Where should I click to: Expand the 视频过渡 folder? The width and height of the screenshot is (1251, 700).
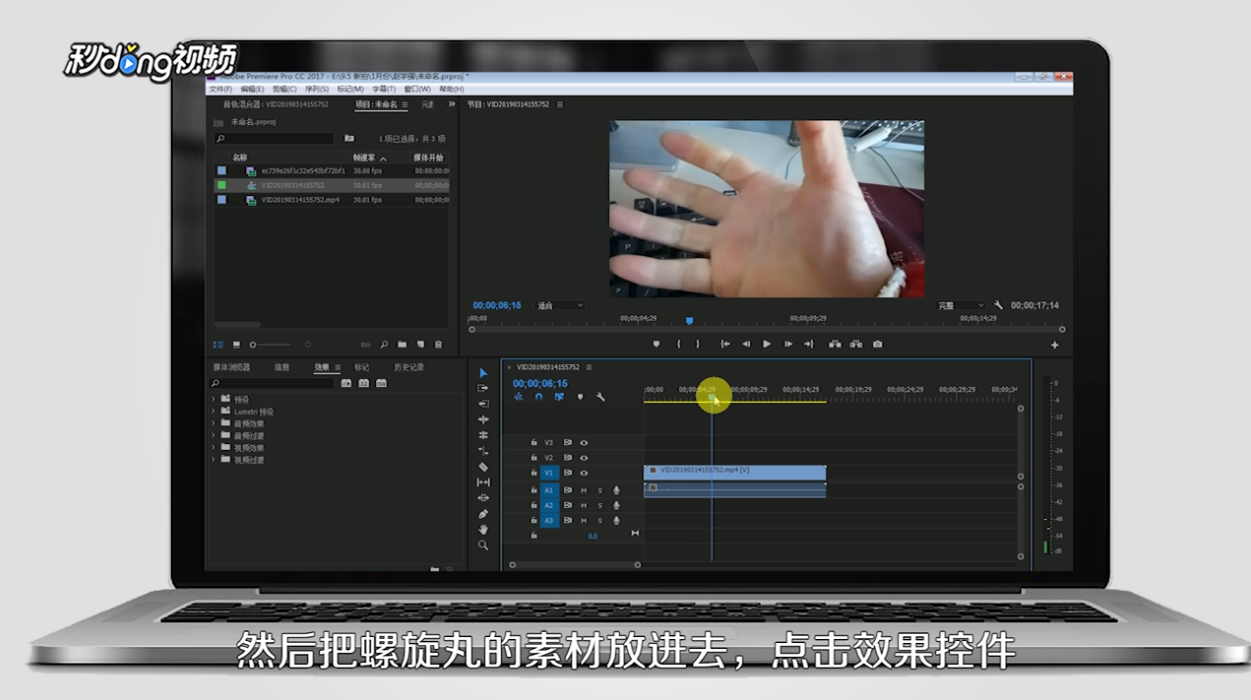214,459
